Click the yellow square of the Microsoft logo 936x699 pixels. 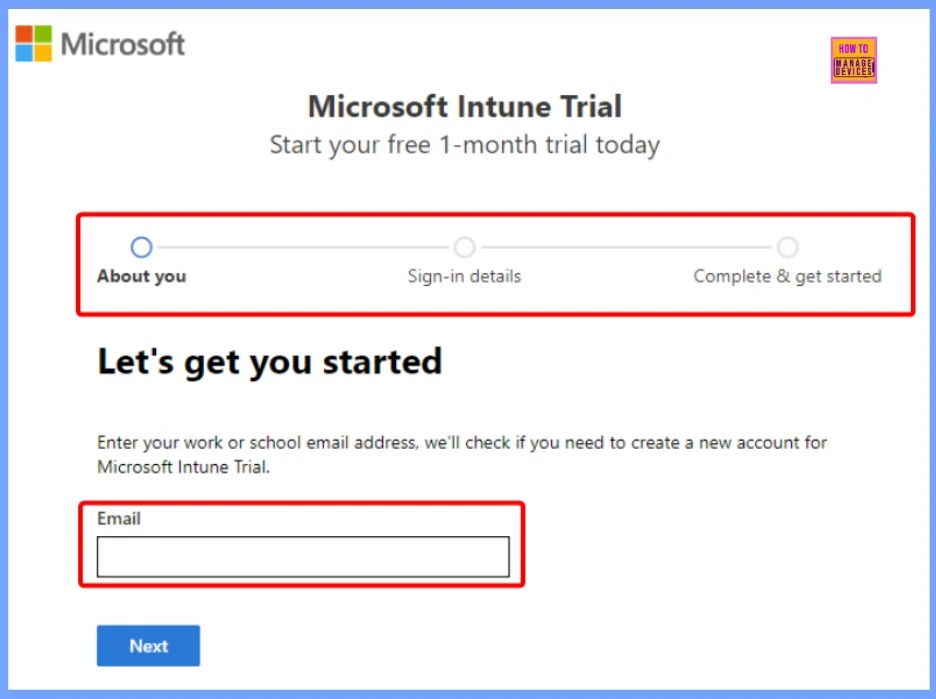[42, 52]
